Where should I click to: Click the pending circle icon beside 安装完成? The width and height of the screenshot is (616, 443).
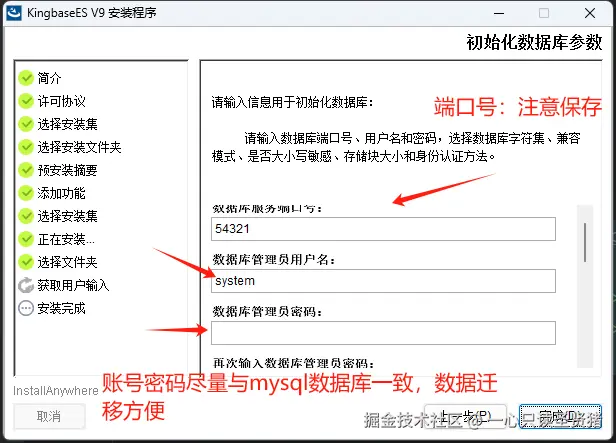tap(26, 308)
